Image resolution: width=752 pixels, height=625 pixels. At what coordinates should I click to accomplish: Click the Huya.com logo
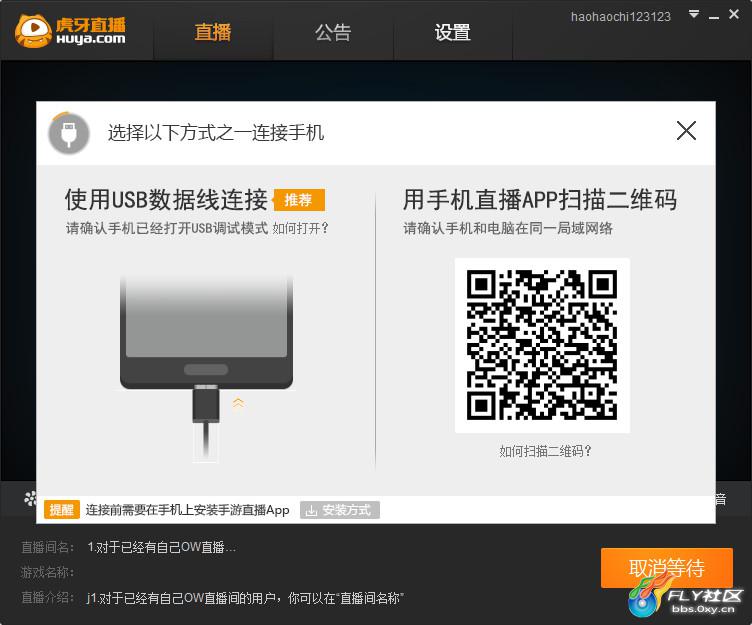coord(70,31)
